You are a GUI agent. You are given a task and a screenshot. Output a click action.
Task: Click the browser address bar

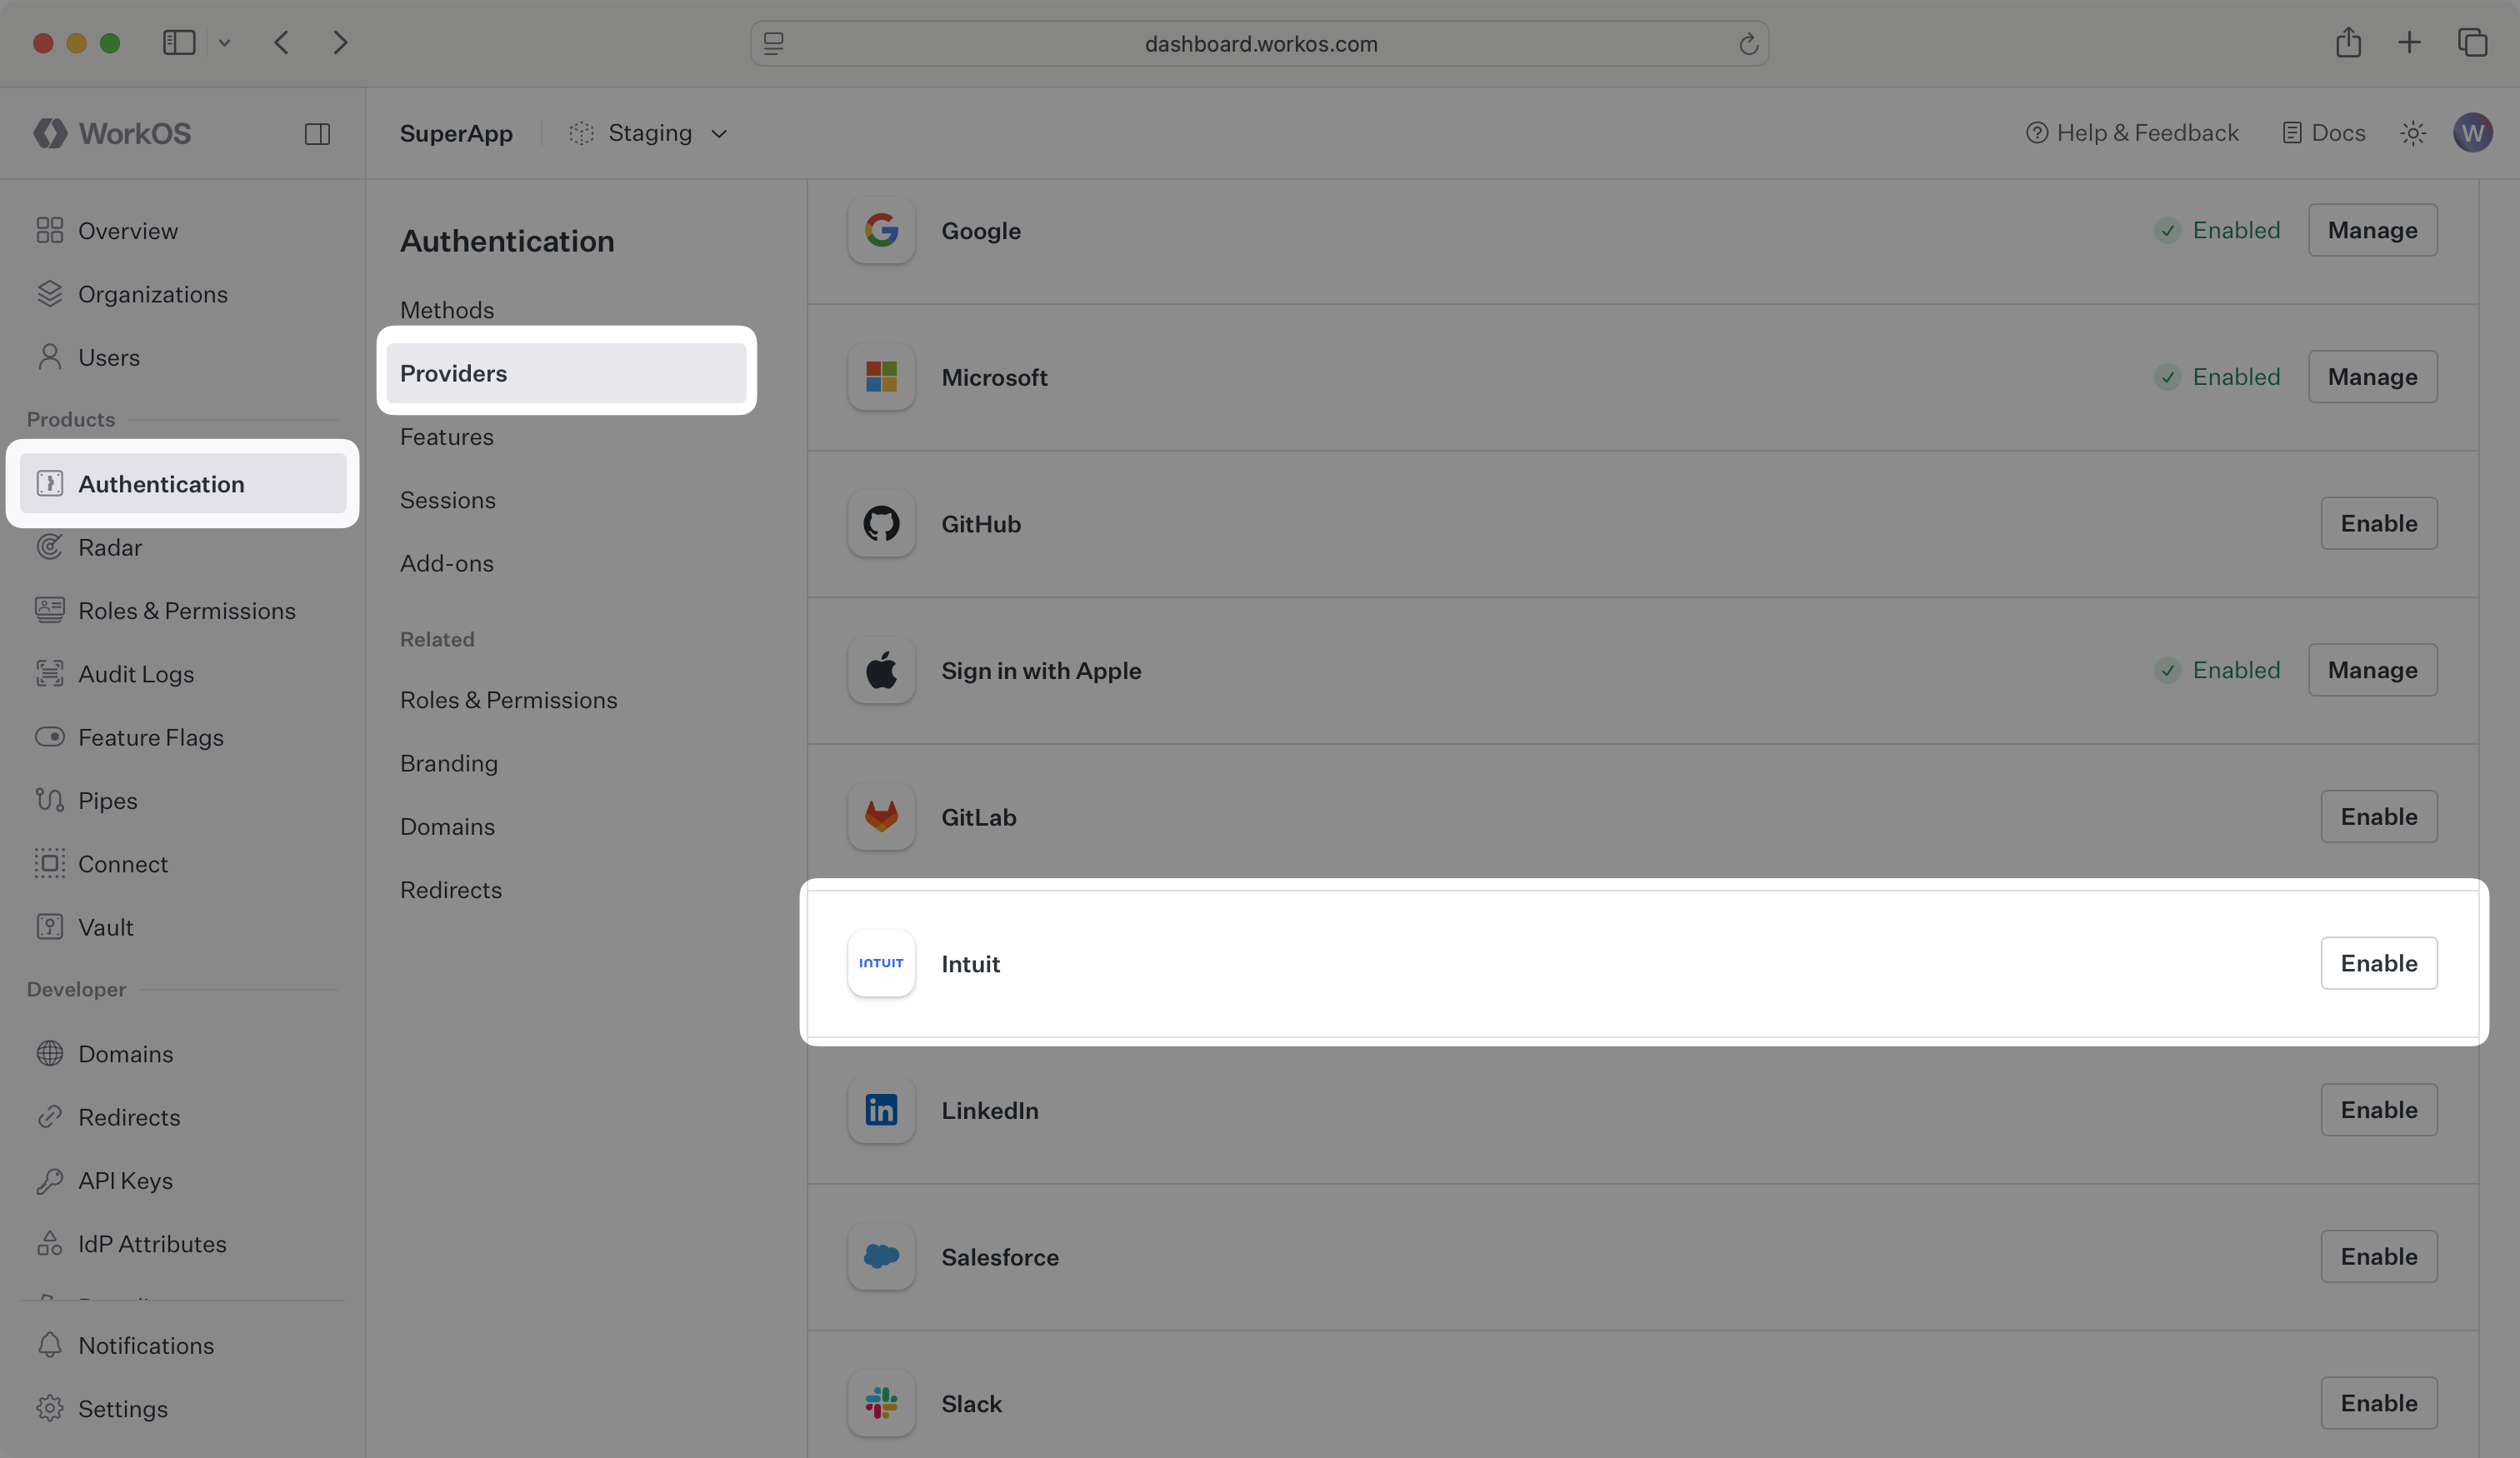click(1259, 43)
